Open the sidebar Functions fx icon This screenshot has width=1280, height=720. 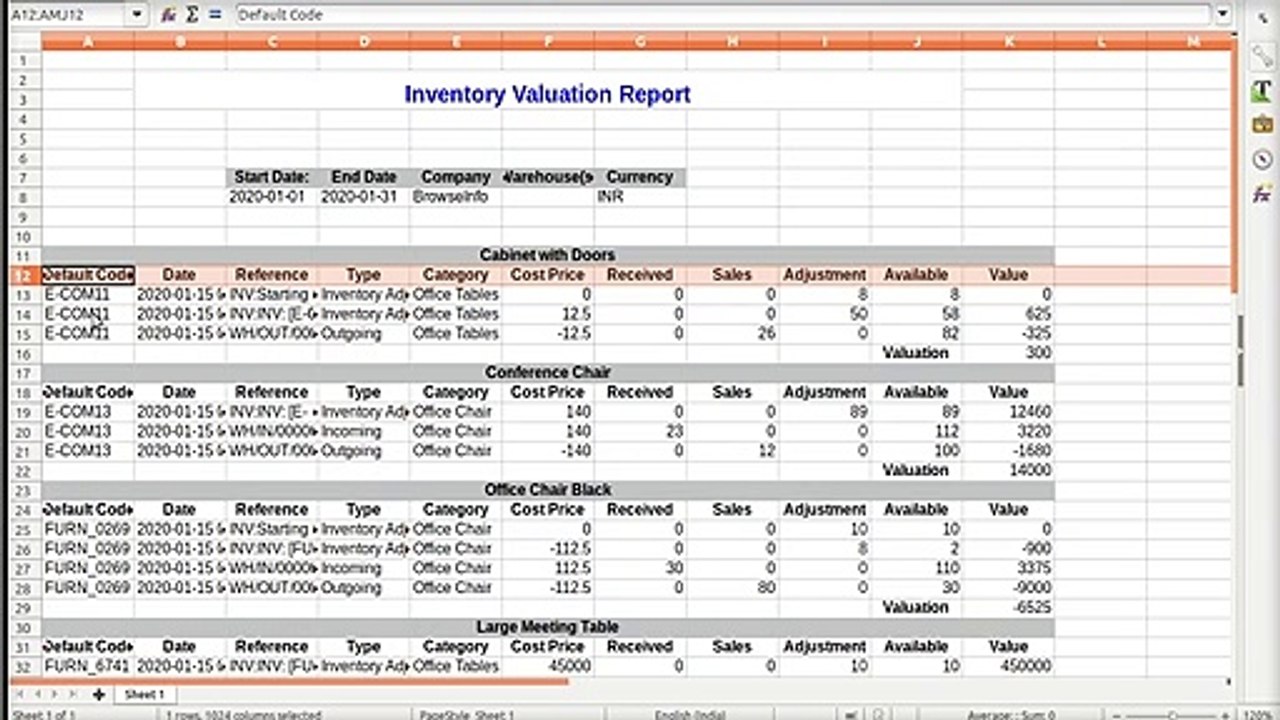point(1262,194)
